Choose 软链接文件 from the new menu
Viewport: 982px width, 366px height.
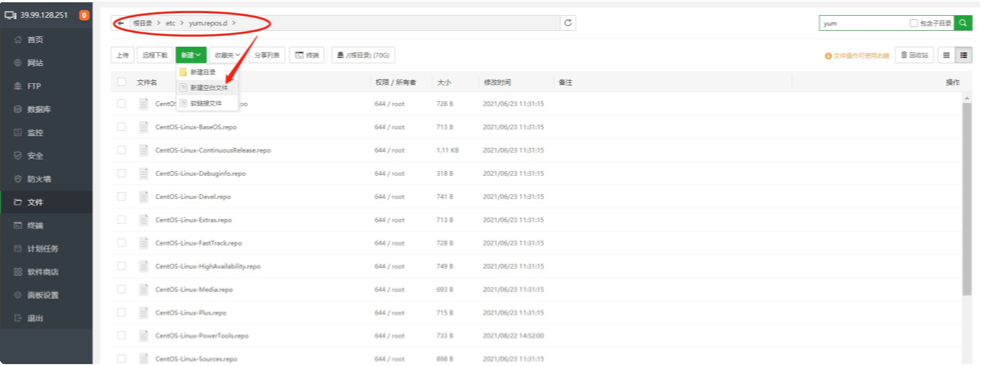(207, 103)
